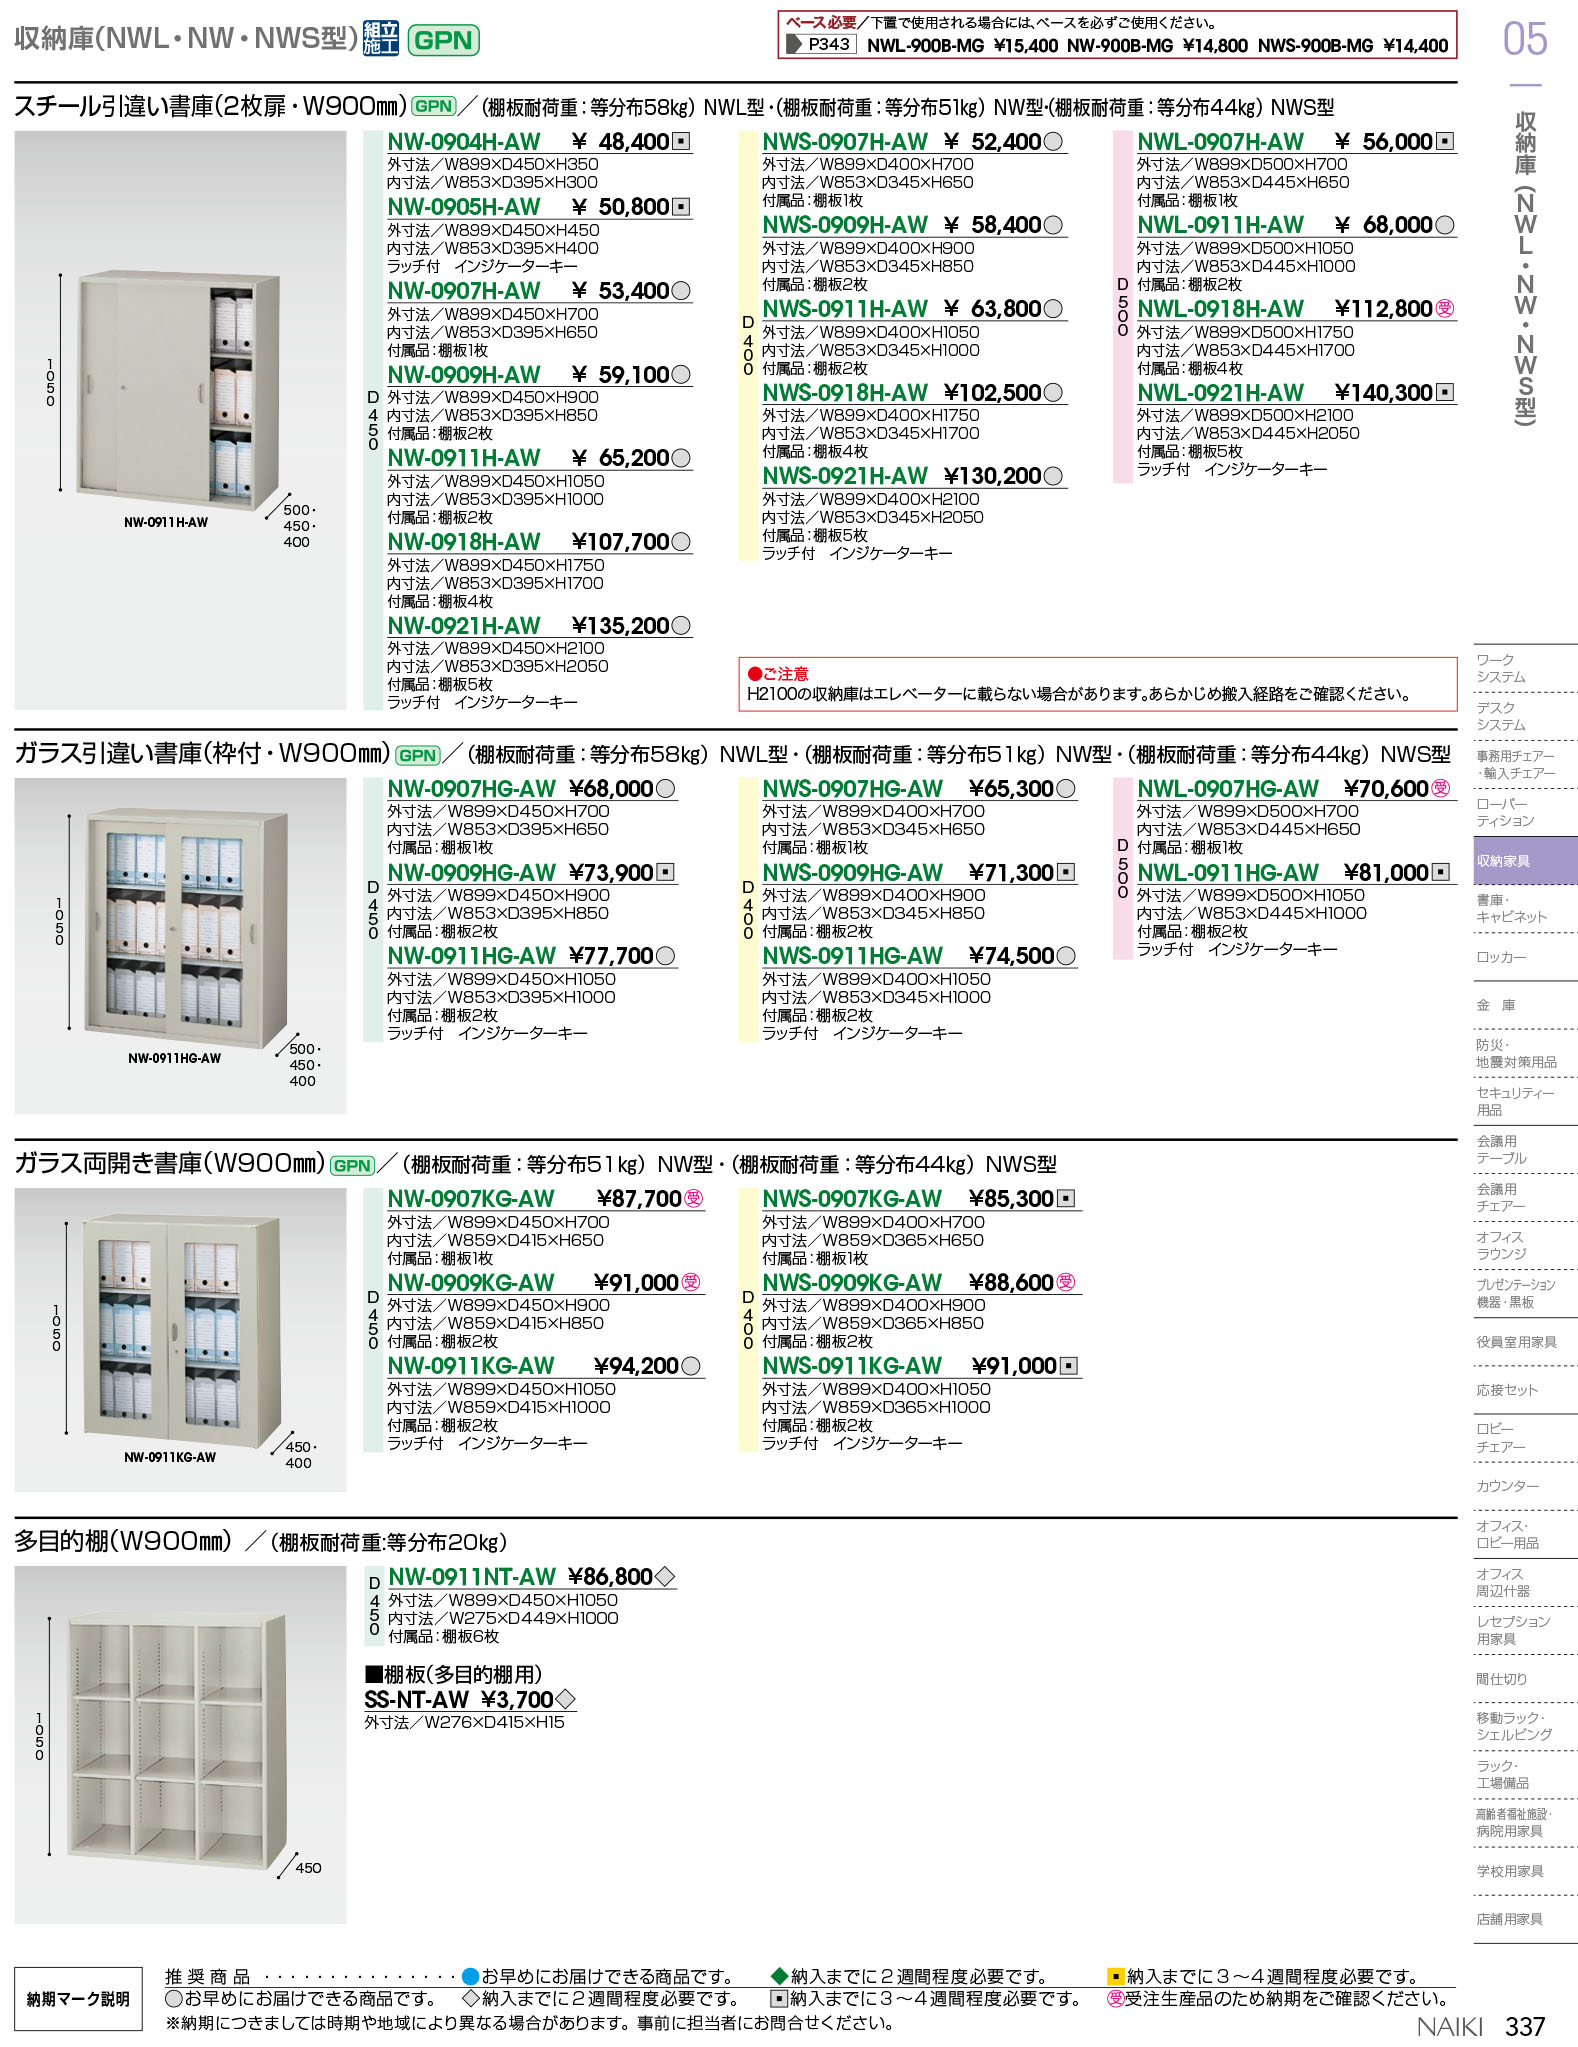Click the square mark beside NW-0904H-AW price
The height and width of the screenshot is (2047, 1578).
pos(681,142)
